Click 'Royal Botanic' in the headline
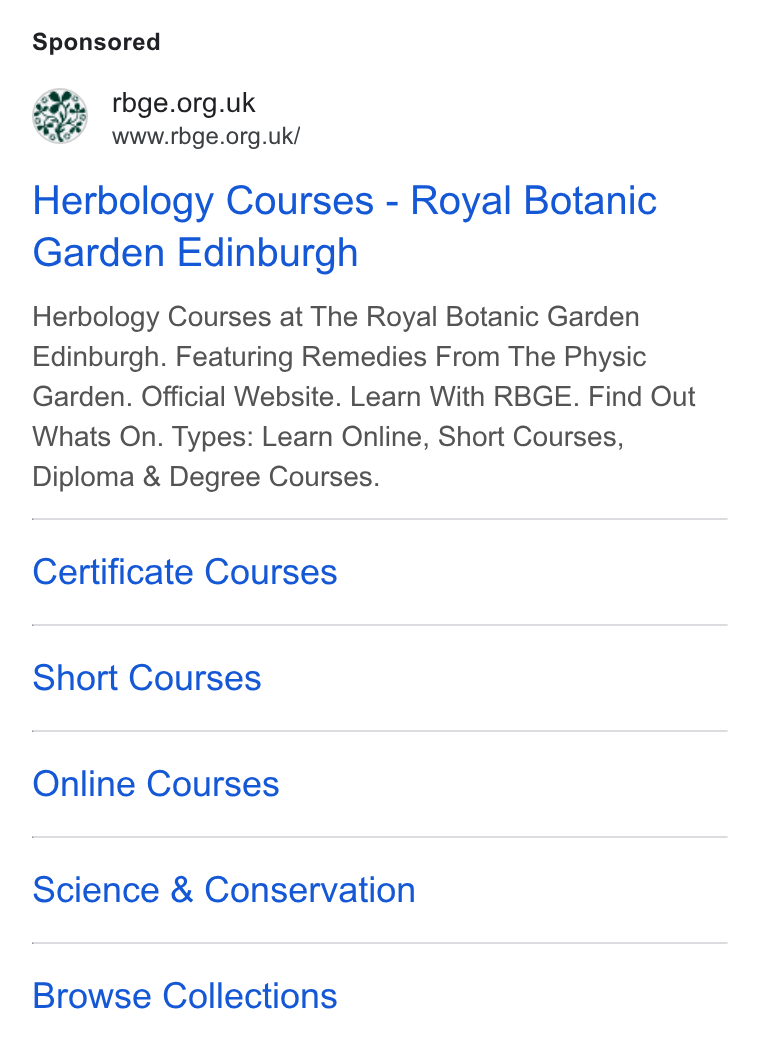This screenshot has height=1048, width=760. [533, 201]
